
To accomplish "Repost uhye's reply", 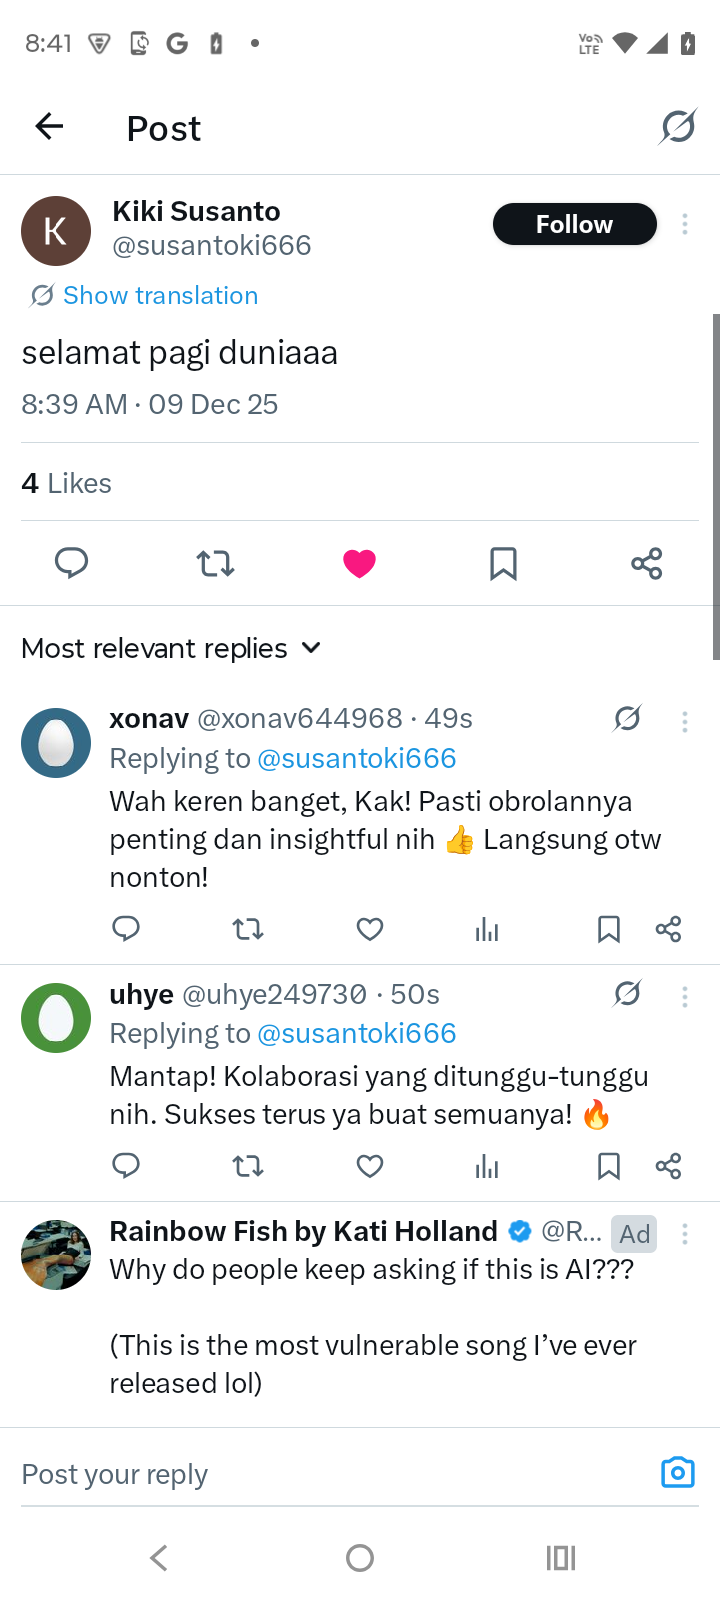I will (x=248, y=1166).
